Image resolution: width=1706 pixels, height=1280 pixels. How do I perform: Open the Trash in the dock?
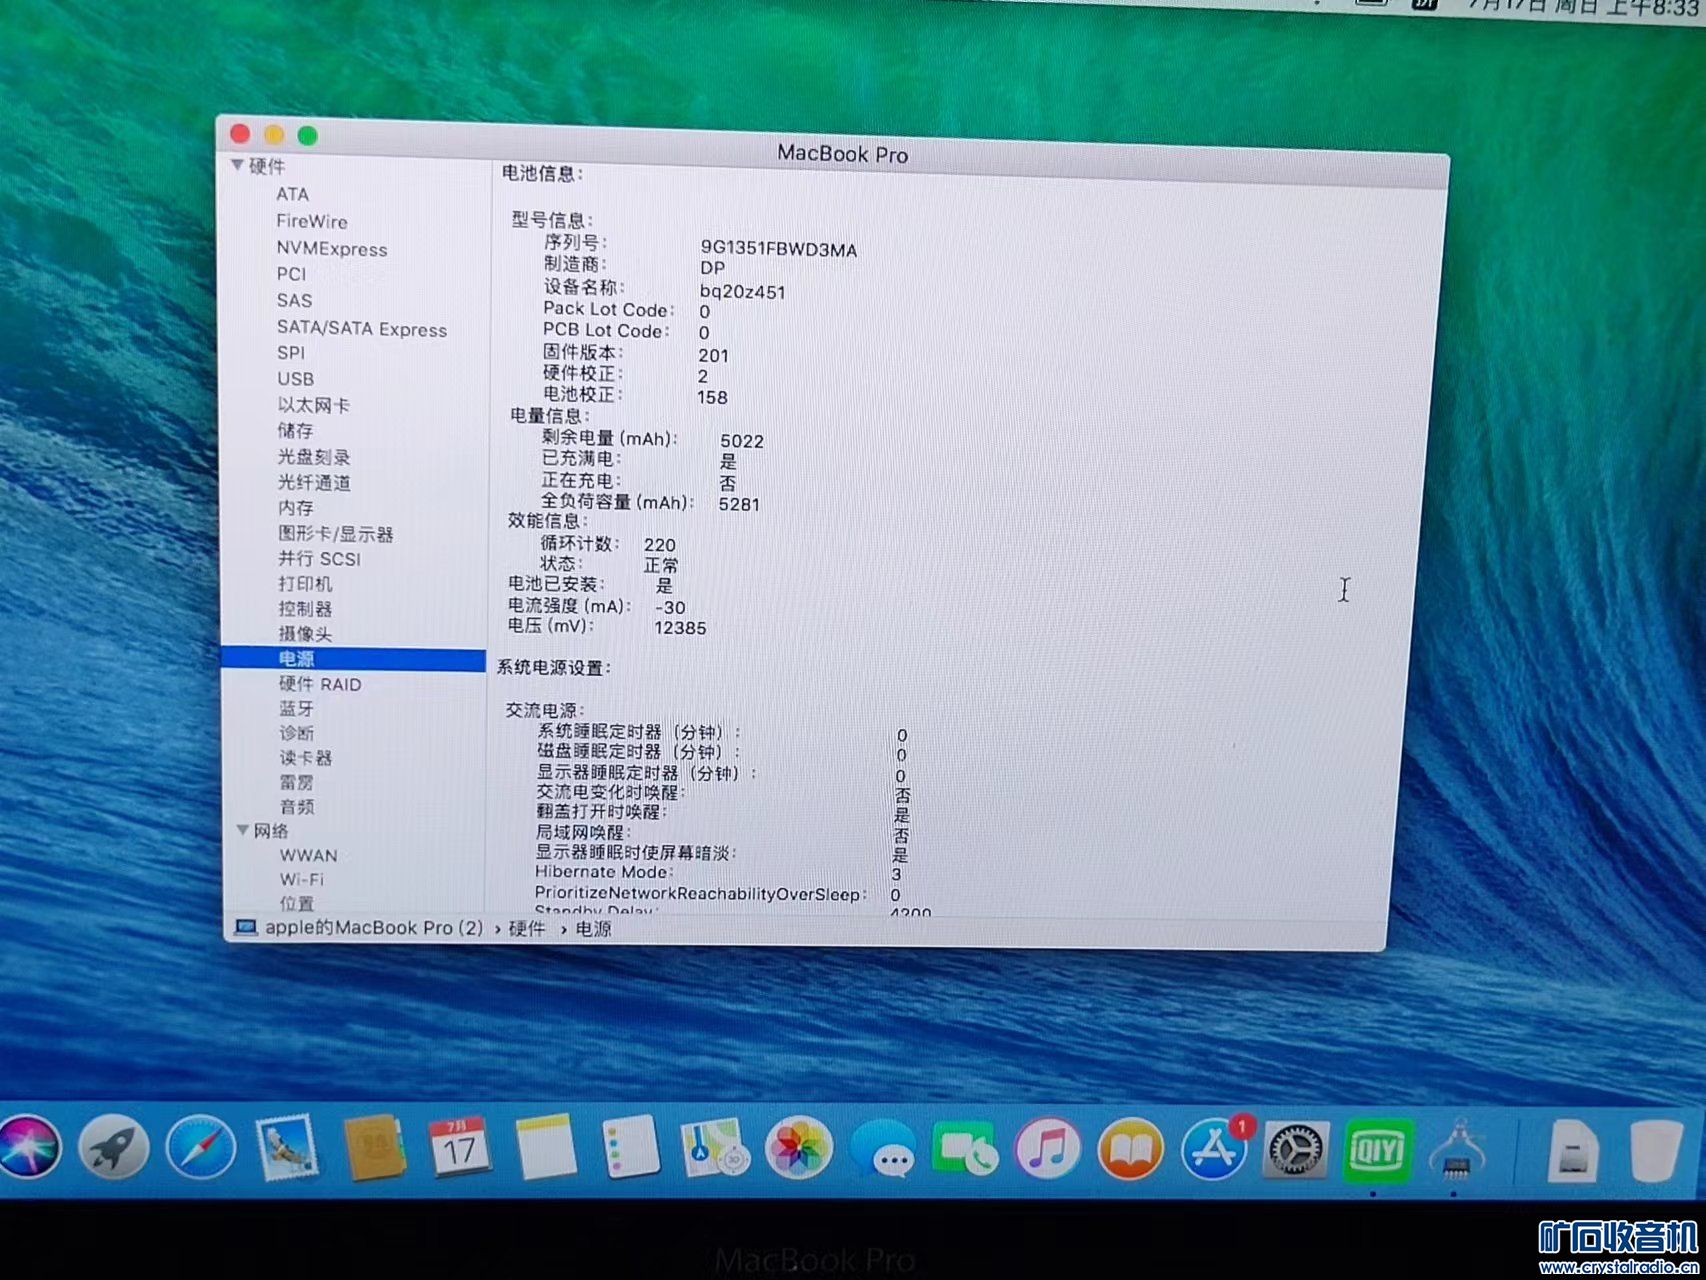click(1656, 1150)
